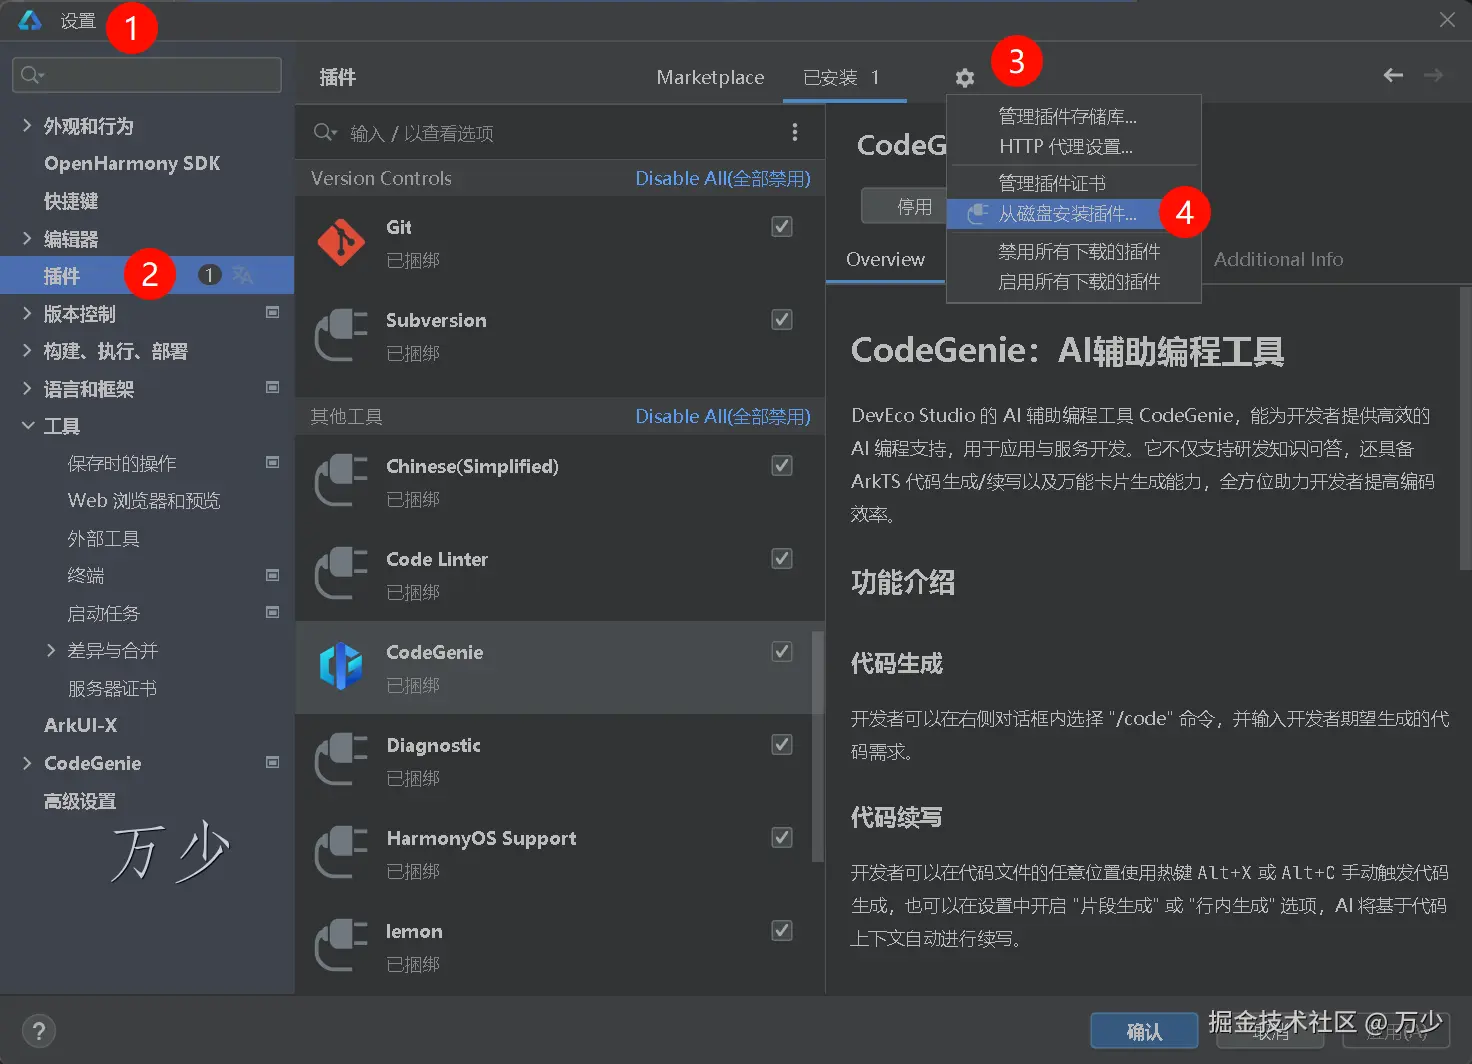Click the Code Linter plugin icon
Image resolution: width=1472 pixels, height=1064 pixels.
(341, 574)
